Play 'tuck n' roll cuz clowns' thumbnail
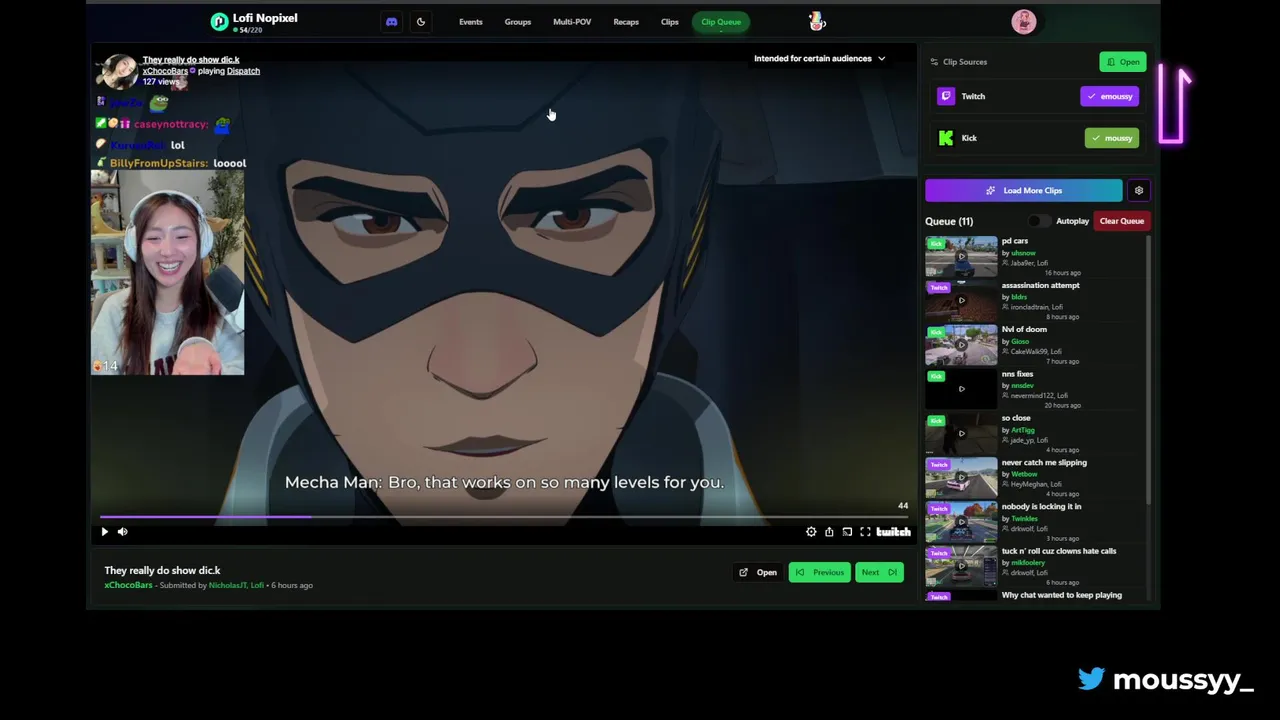 [x=961, y=566]
